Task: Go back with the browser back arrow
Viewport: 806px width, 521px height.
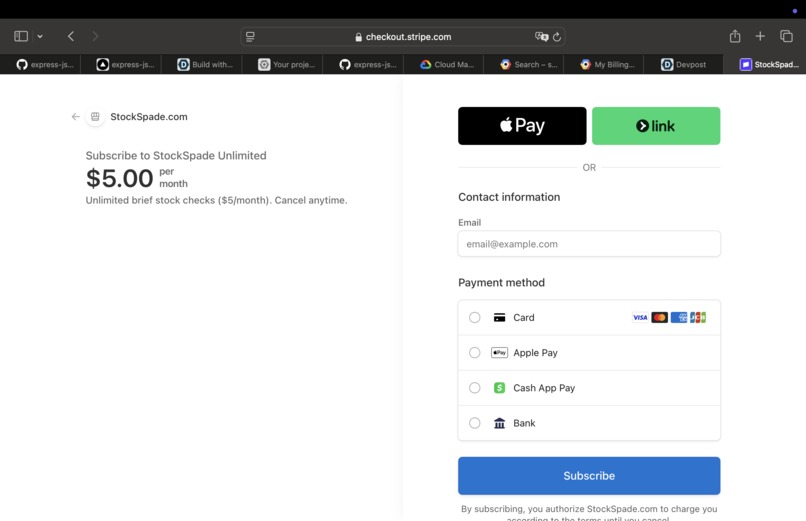Action: (x=71, y=36)
